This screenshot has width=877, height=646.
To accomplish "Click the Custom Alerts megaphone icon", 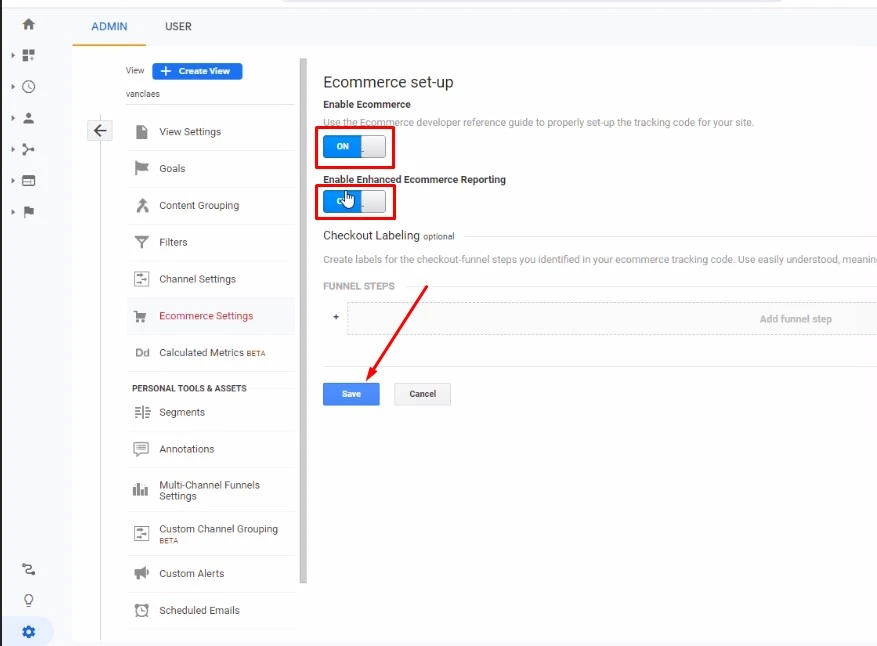I will pos(140,573).
